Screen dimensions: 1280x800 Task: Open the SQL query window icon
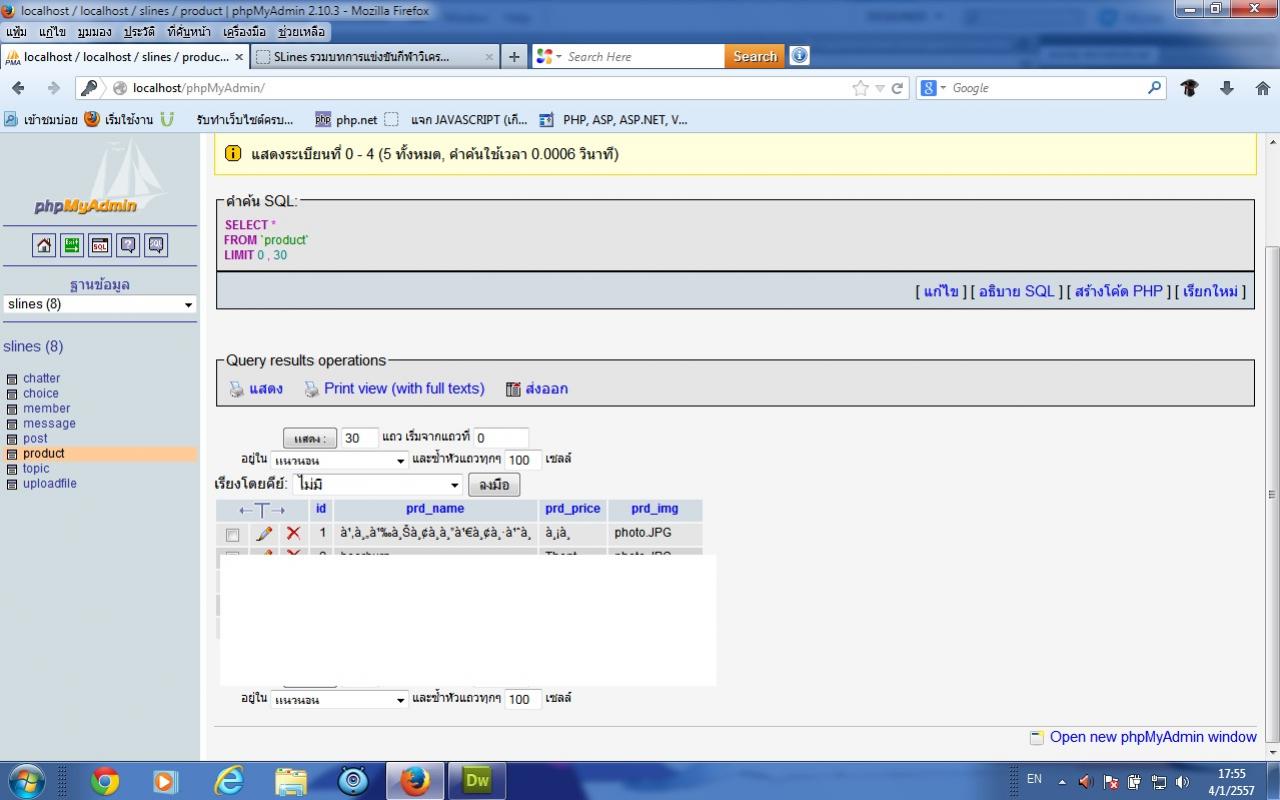[x=100, y=245]
